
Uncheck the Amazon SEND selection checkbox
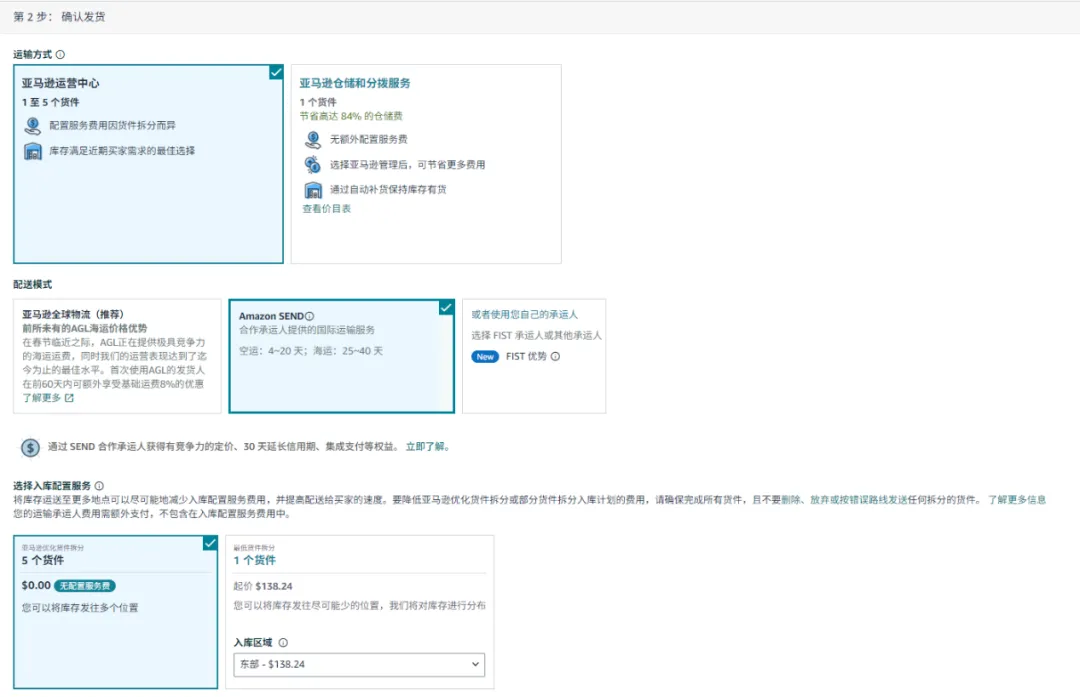445,308
